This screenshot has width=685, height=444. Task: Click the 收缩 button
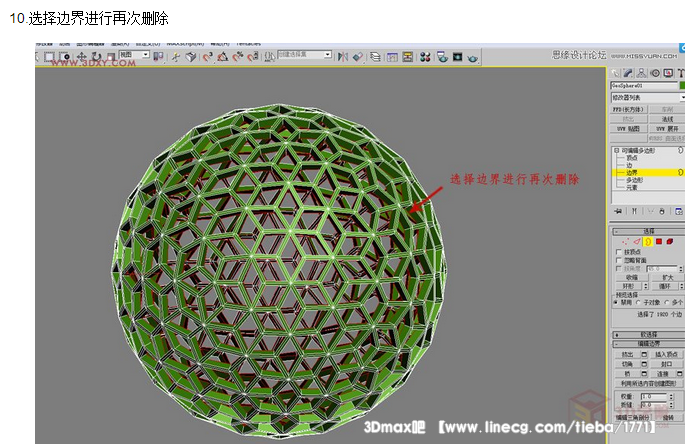click(x=632, y=278)
